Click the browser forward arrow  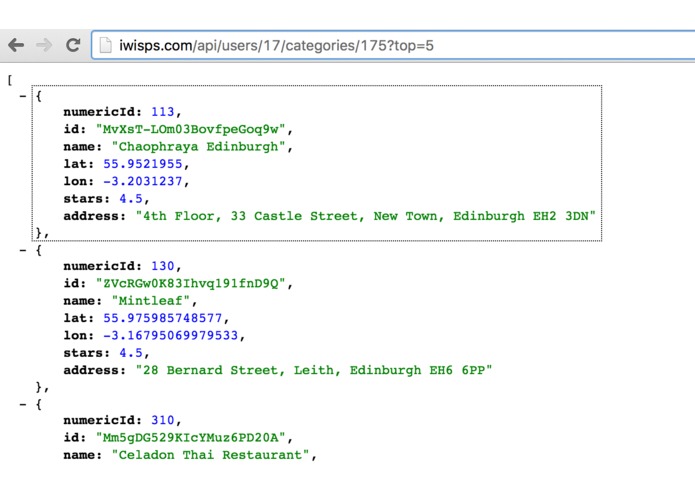tap(44, 45)
